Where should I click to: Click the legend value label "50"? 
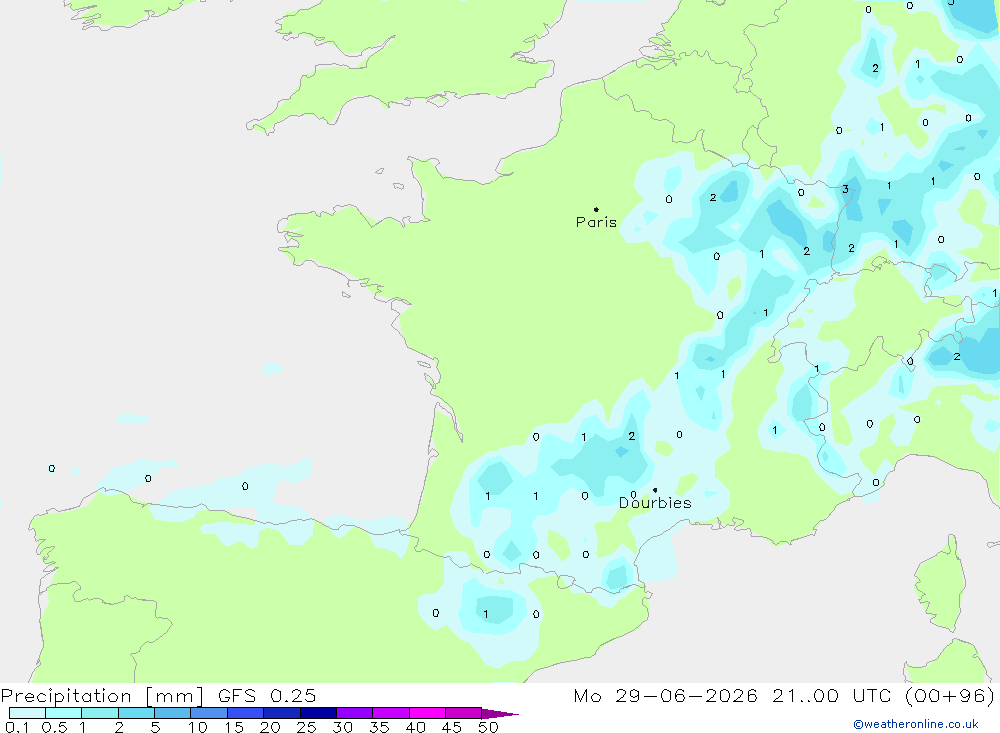pos(488,727)
